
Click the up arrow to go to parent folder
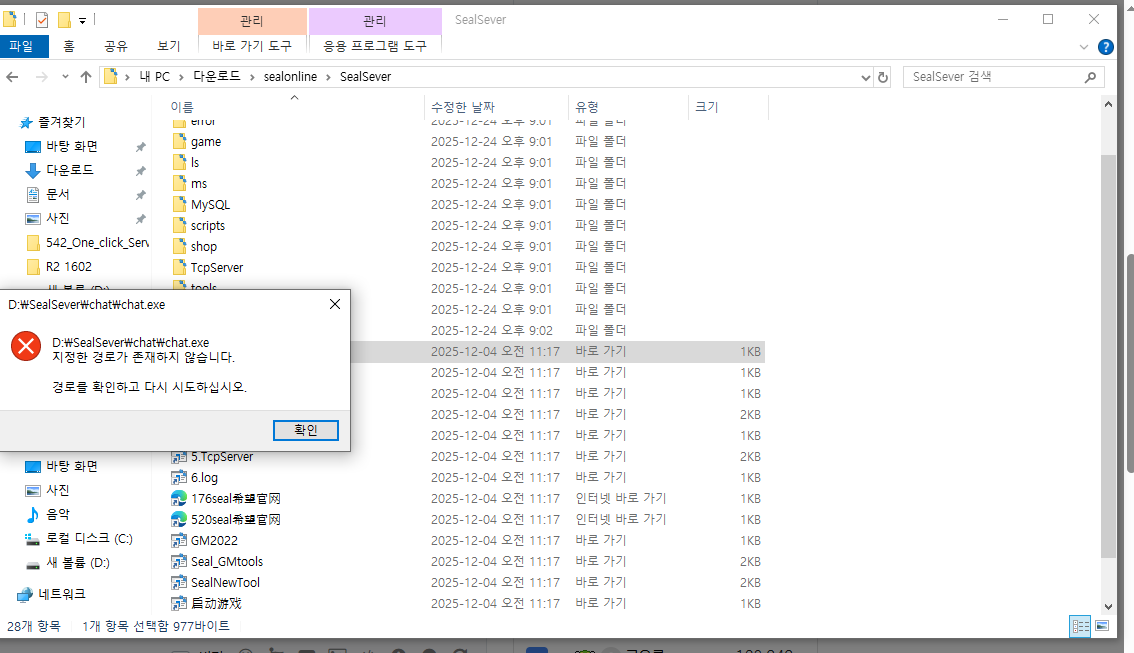pos(86,77)
